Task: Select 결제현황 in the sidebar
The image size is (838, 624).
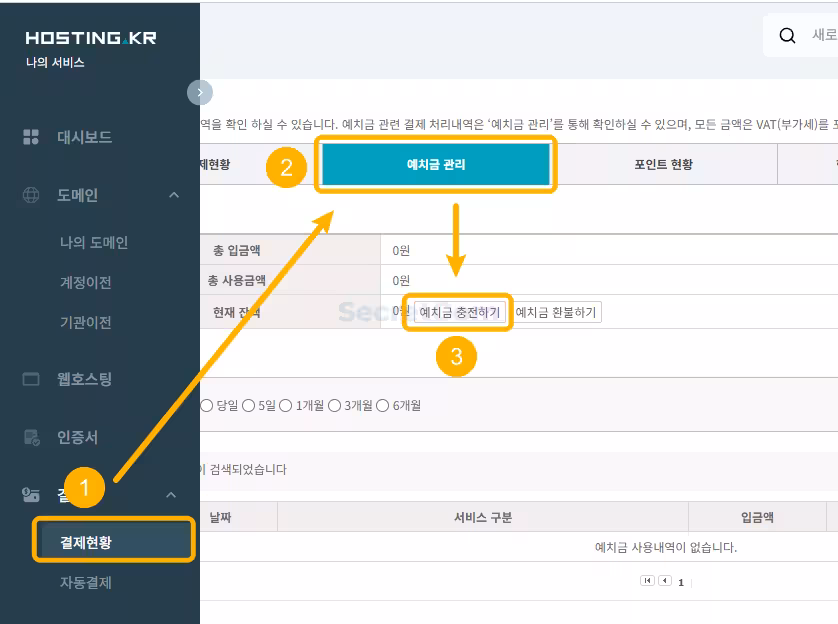Action: click(114, 542)
